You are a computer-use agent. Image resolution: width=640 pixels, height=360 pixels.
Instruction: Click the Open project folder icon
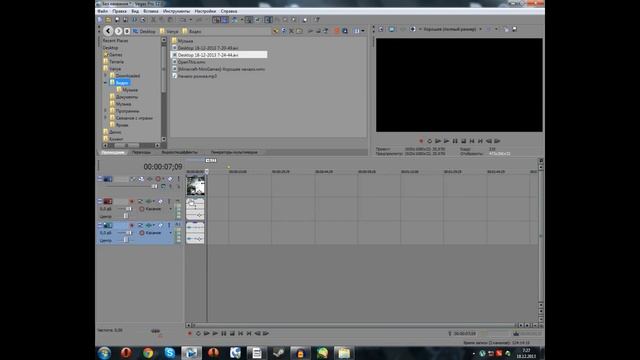tap(108, 20)
